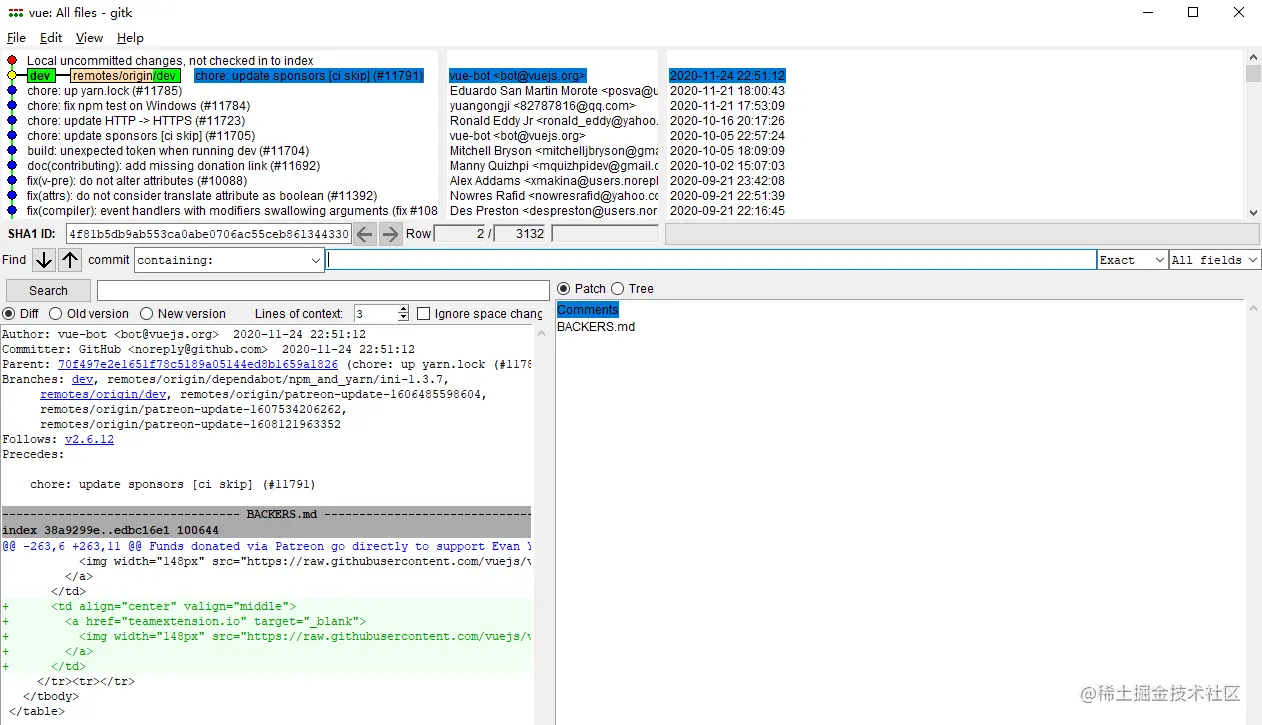Open the All fields dropdown

(1215, 260)
